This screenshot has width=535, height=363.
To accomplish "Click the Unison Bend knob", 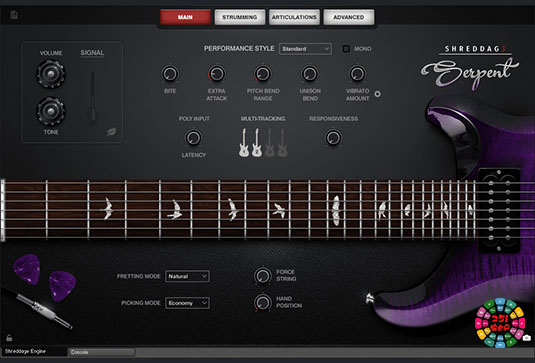I will 310,74.
